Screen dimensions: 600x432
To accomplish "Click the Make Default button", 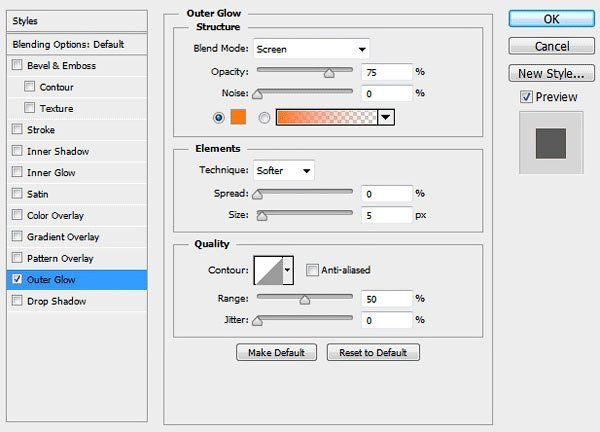I will click(x=276, y=352).
